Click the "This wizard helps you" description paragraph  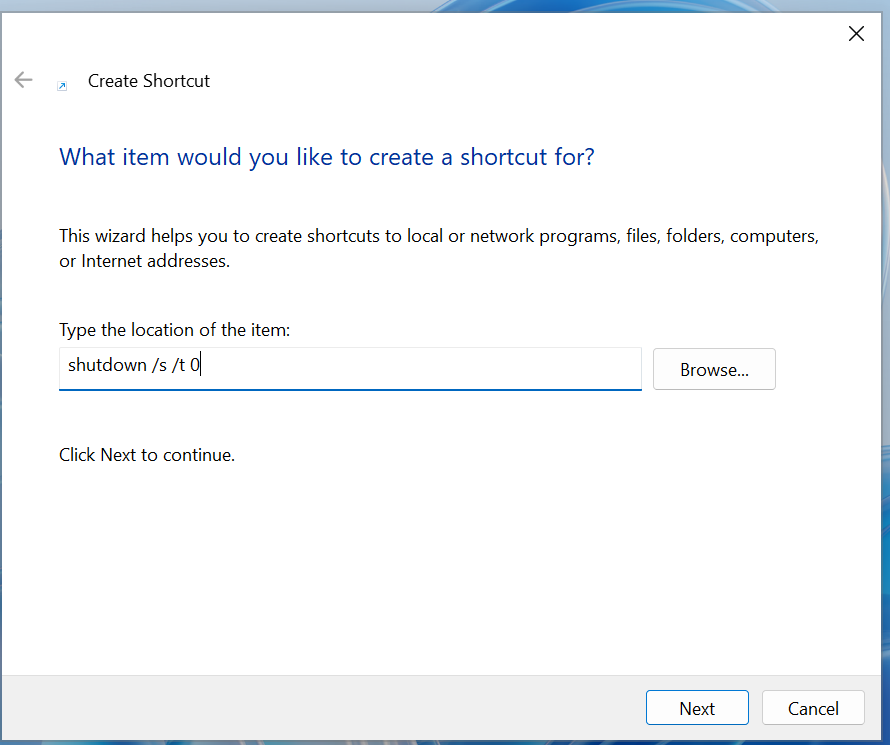[439, 248]
